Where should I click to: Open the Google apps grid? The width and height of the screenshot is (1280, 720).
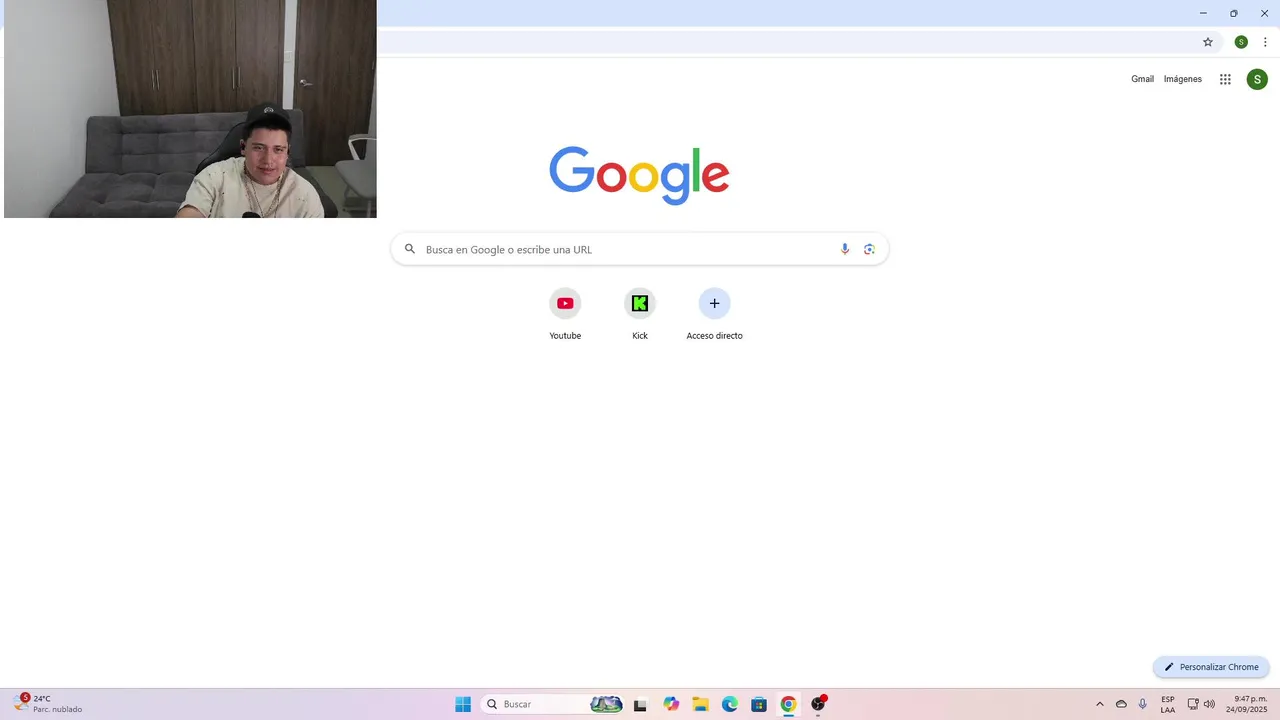pyautogui.click(x=1225, y=79)
